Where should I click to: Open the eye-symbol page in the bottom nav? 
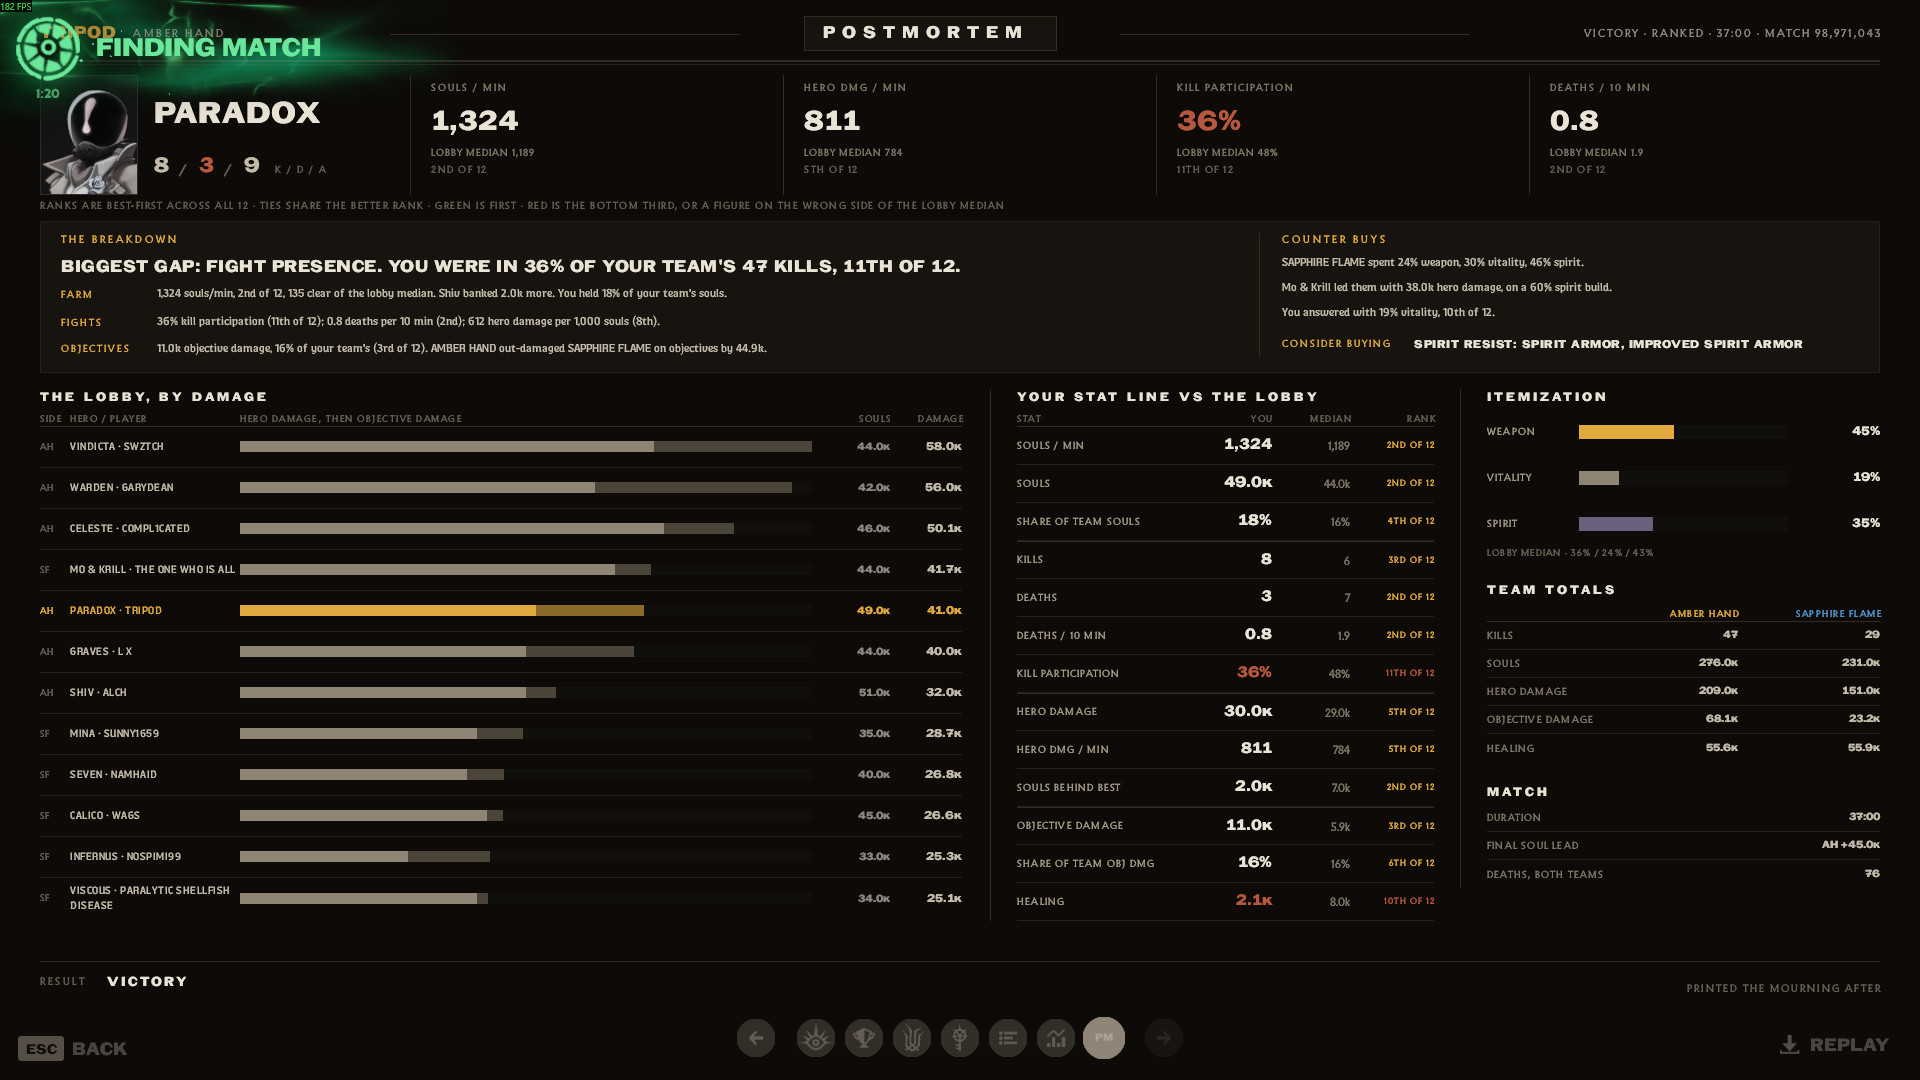pos(816,1038)
